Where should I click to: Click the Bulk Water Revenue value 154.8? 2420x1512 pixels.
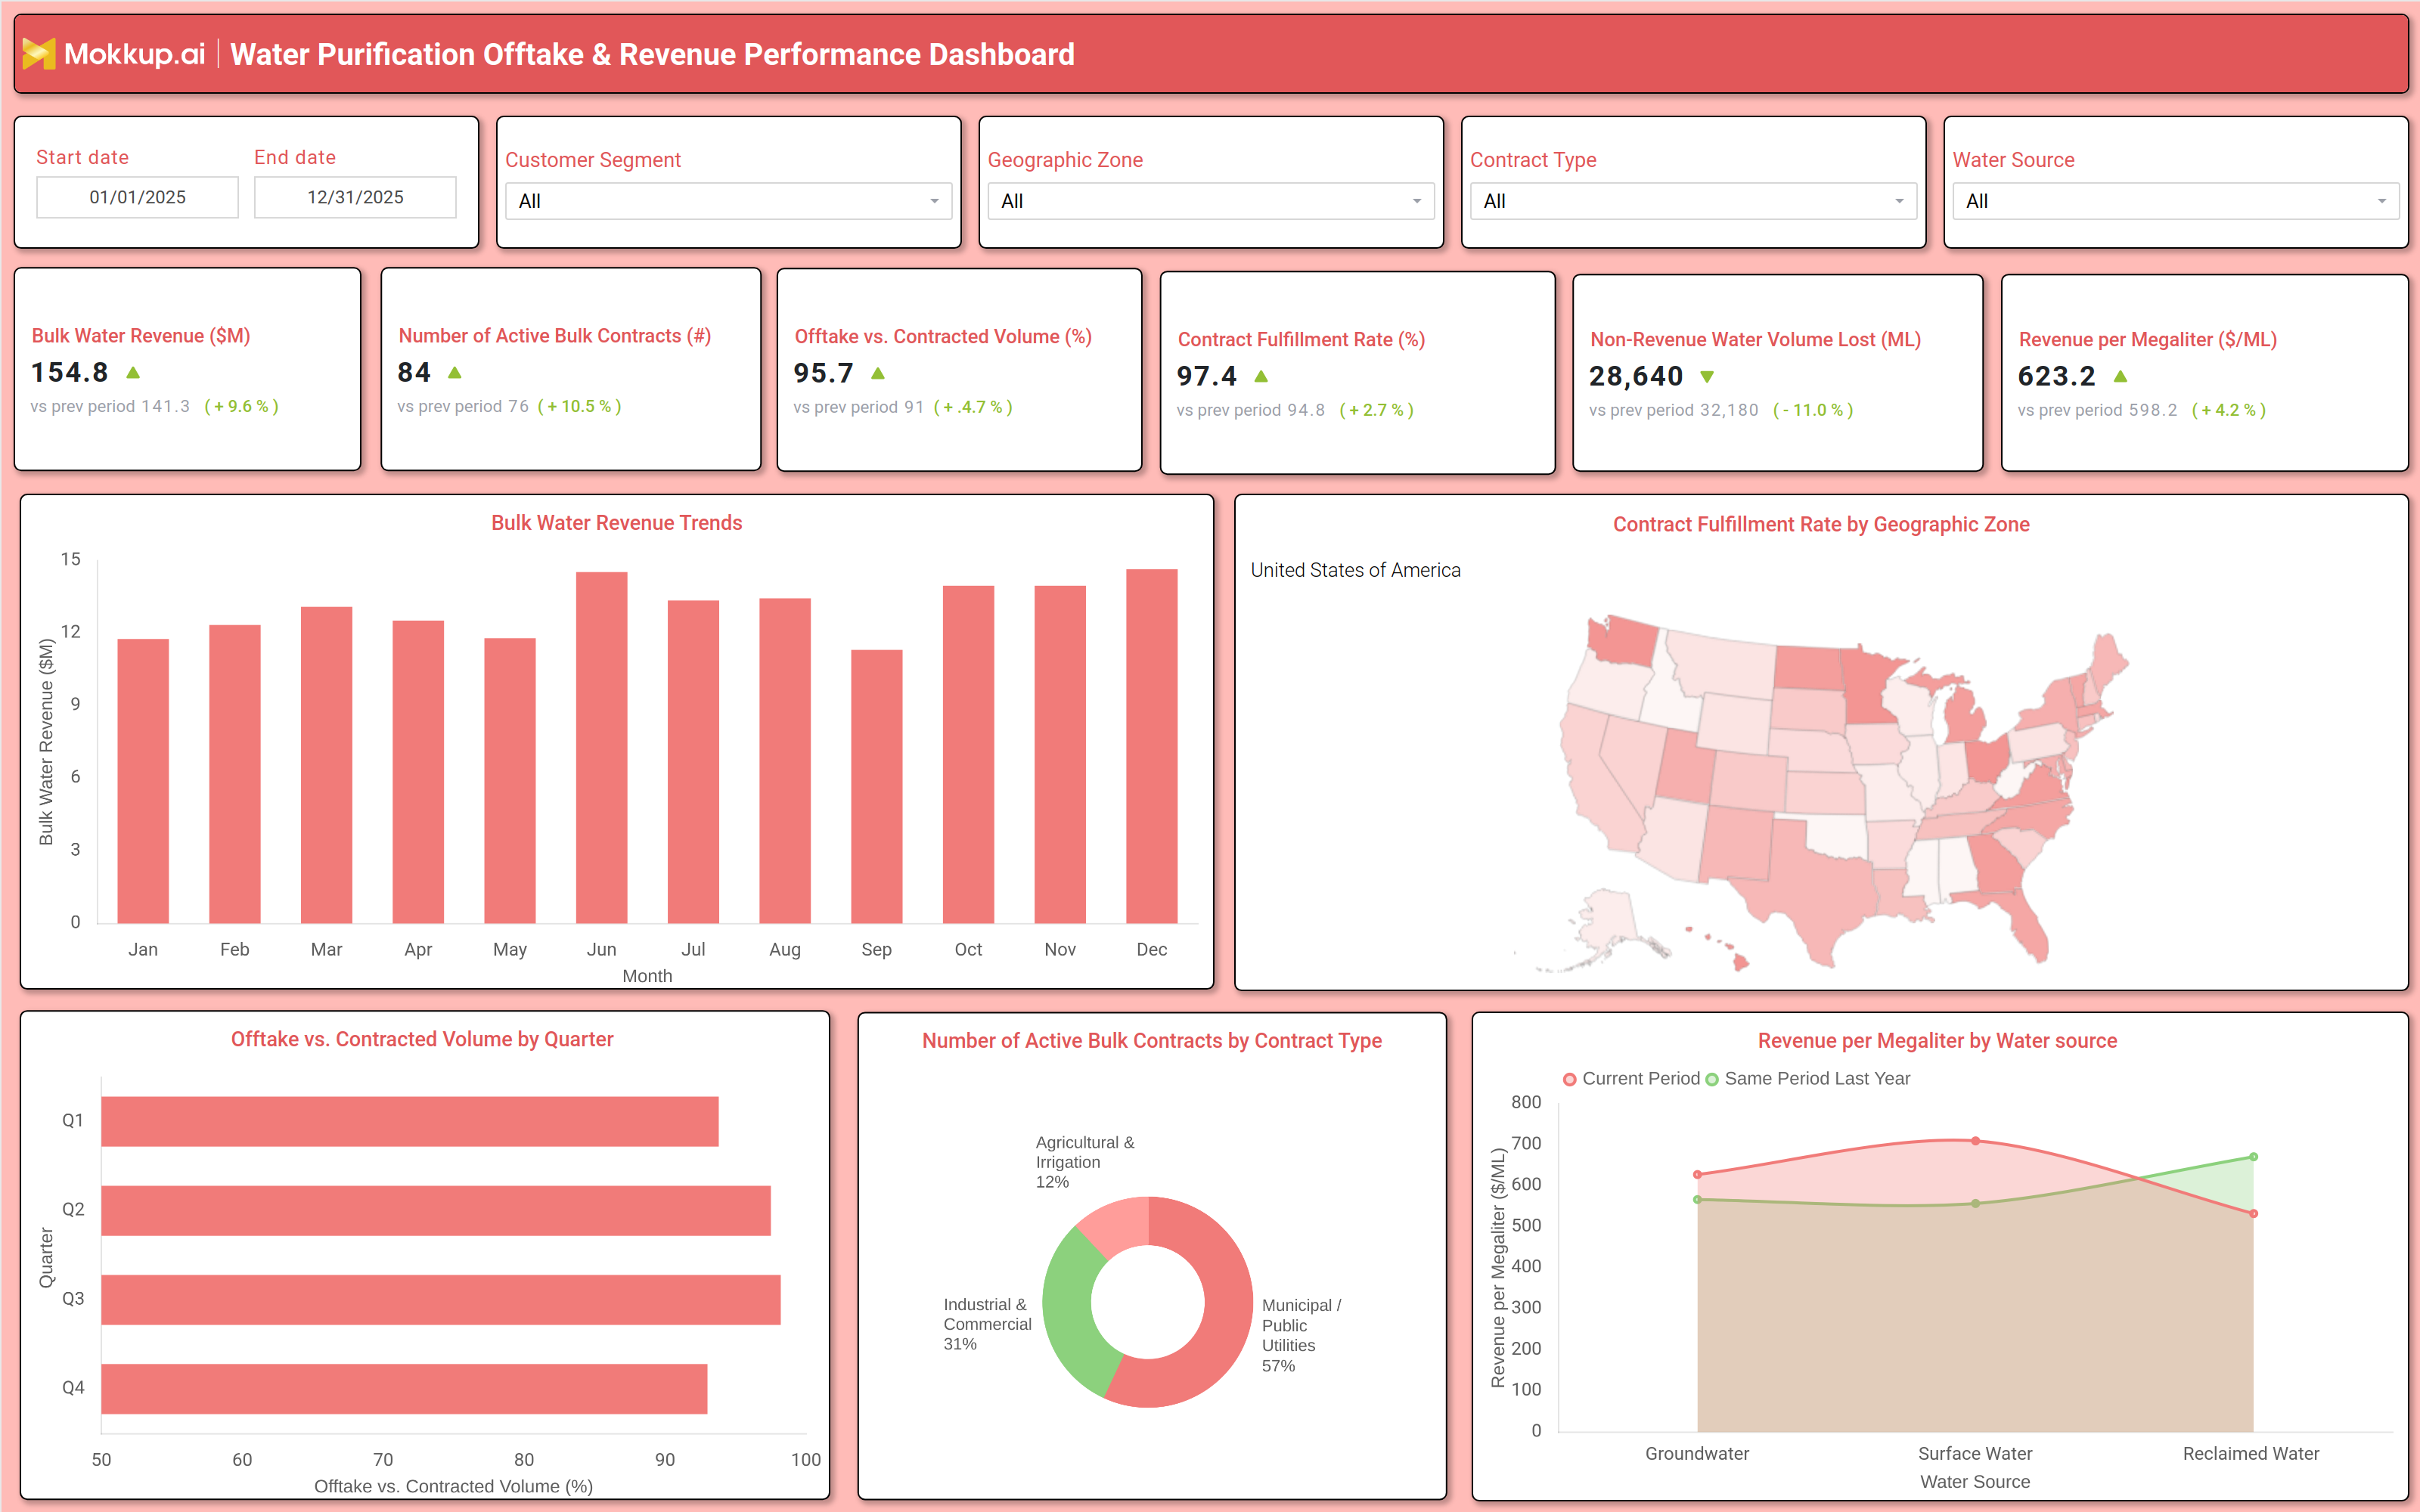(x=70, y=373)
